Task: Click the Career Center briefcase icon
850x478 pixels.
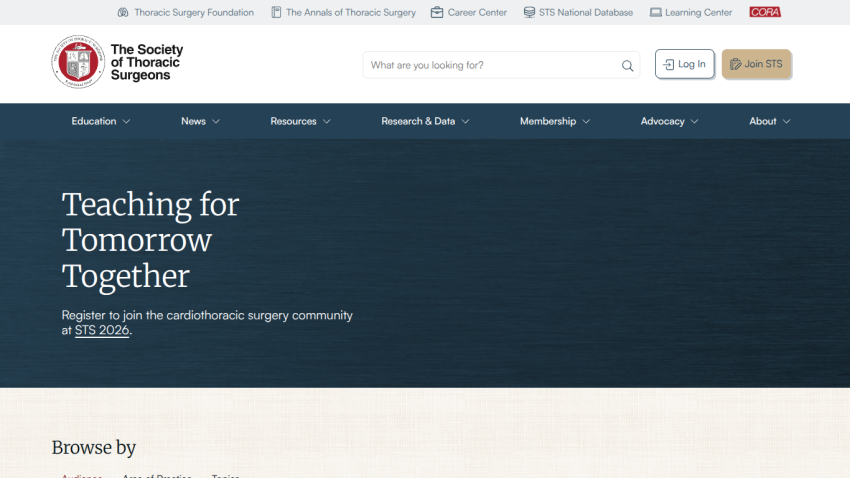Action: pos(437,12)
